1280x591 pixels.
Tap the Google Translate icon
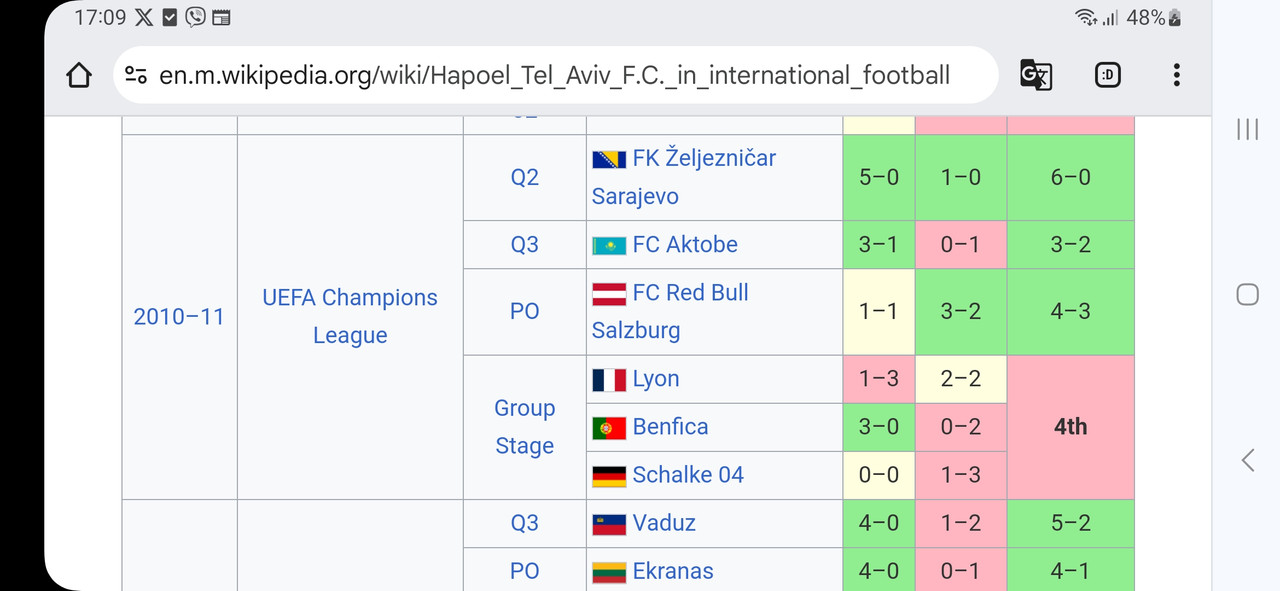[x=1035, y=75]
